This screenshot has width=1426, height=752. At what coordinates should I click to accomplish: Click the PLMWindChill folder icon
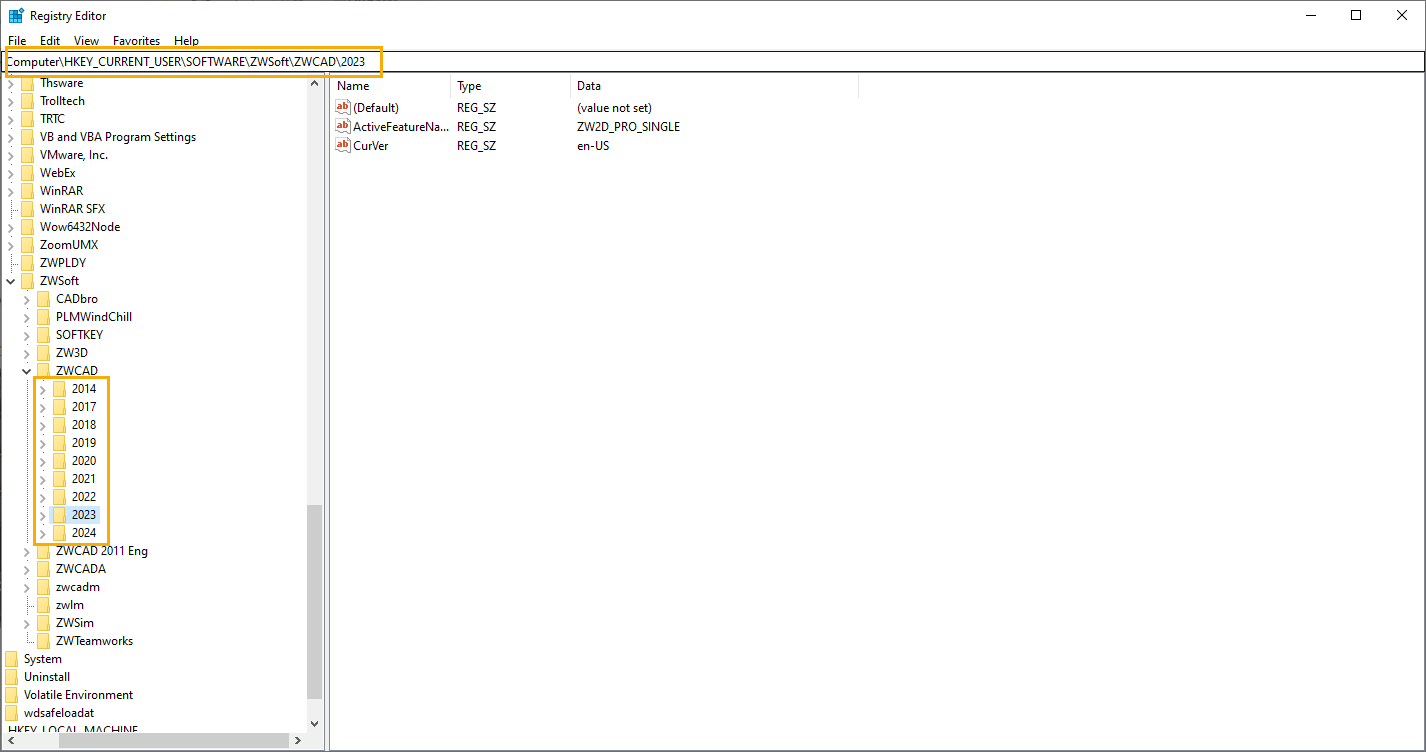click(44, 317)
